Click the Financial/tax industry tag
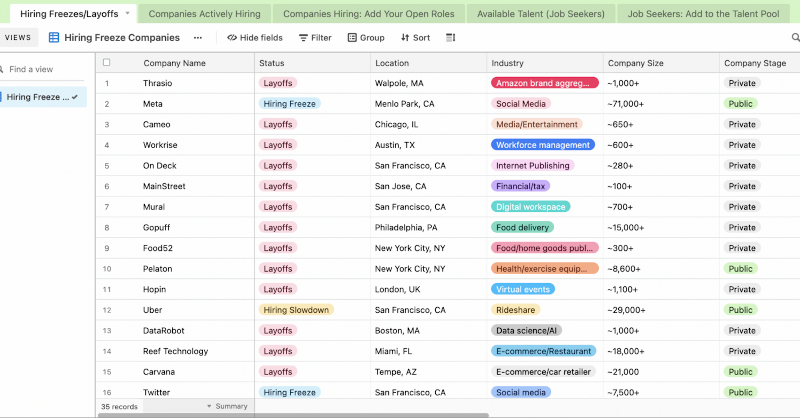The image size is (800, 418). [520, 186]
